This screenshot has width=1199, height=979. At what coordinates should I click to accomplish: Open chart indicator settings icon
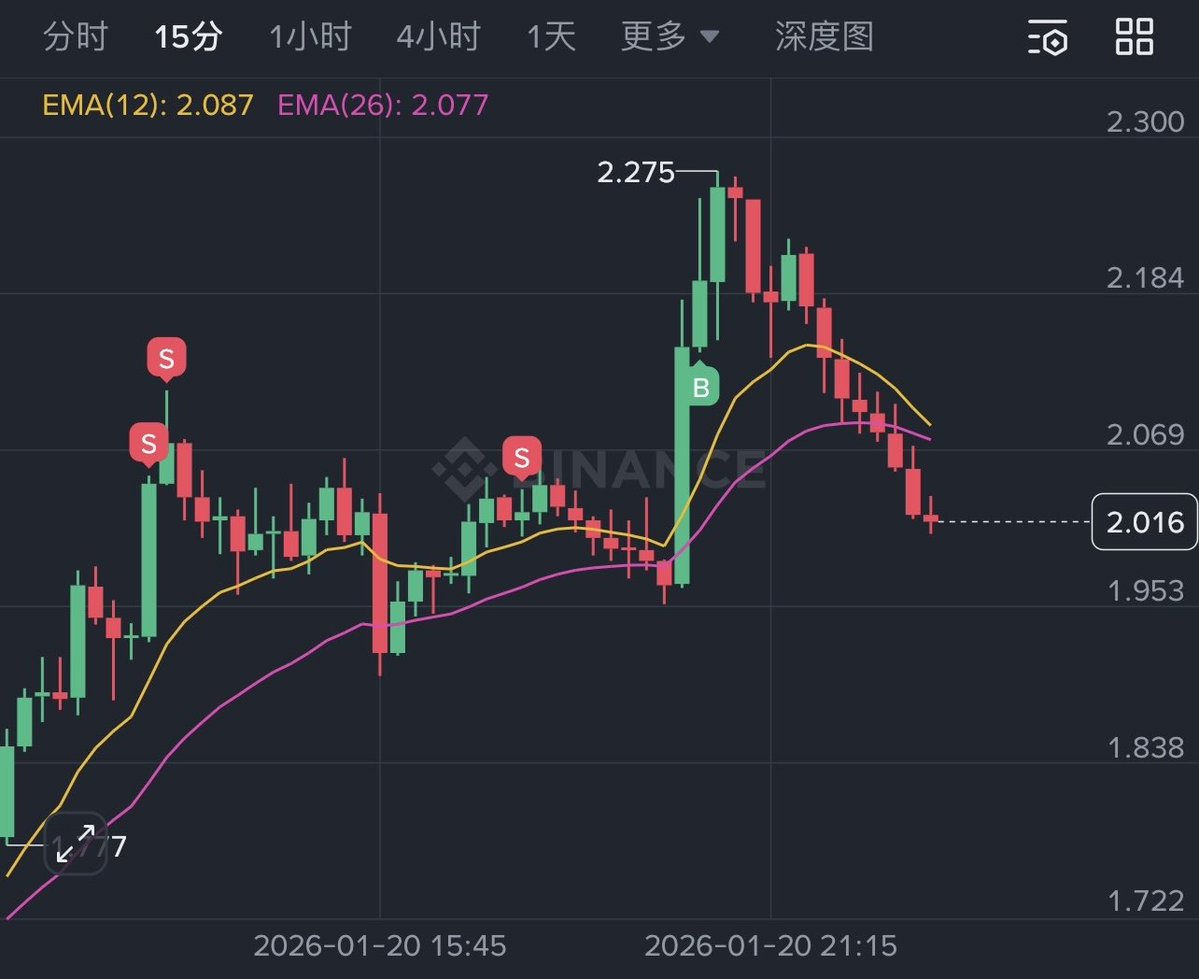pyautogui.click(x=1049, y=37)
